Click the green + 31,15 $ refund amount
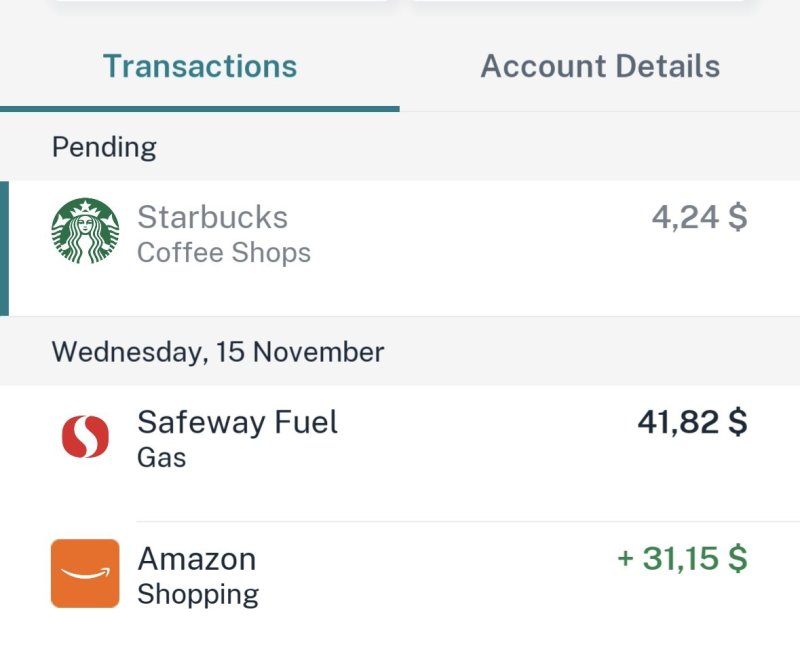 (x=682, y=558)
